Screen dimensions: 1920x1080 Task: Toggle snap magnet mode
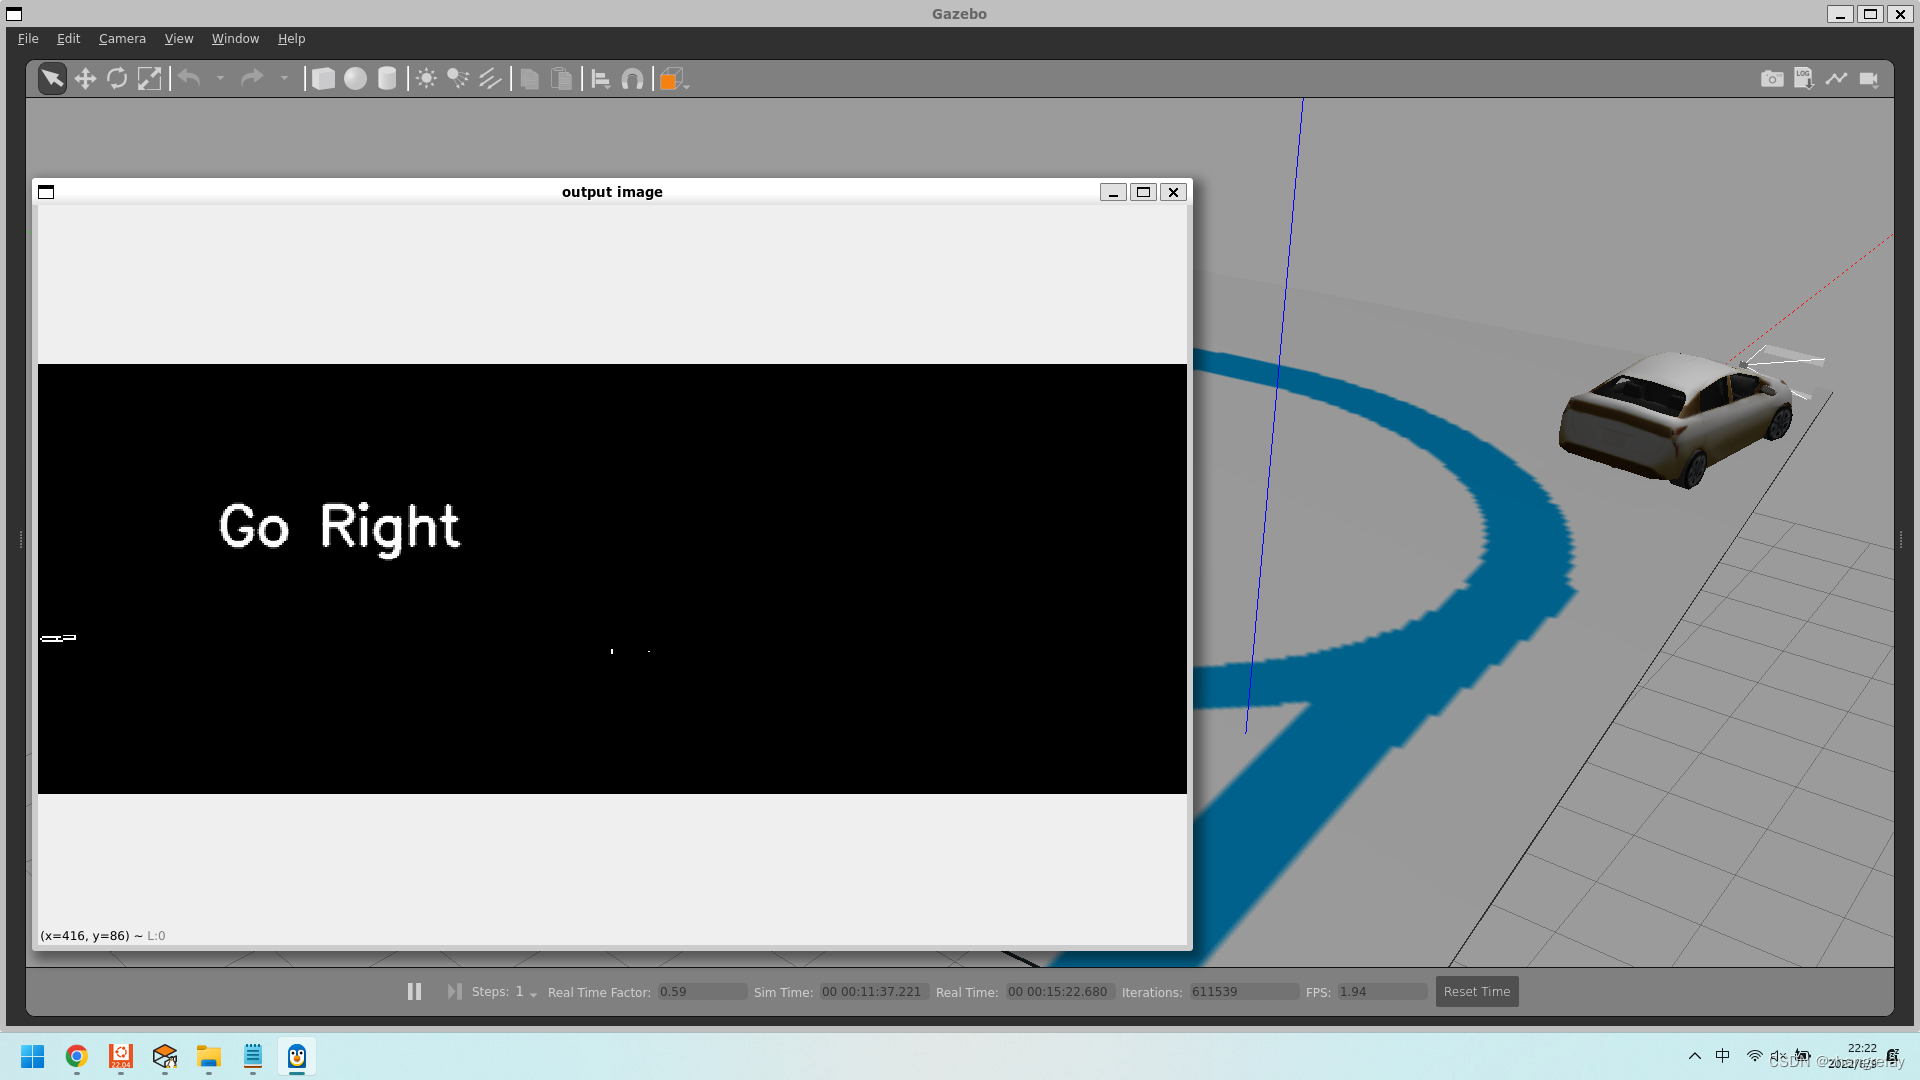(x=632, y=79)
